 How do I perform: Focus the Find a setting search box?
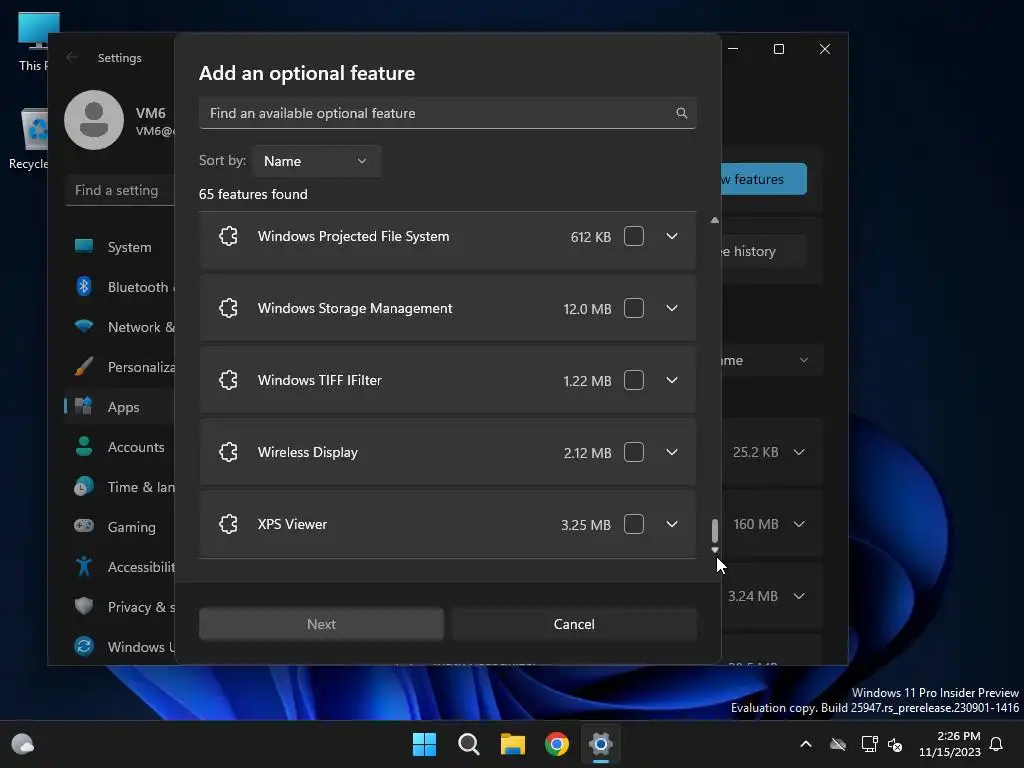(x=120, y=190)
